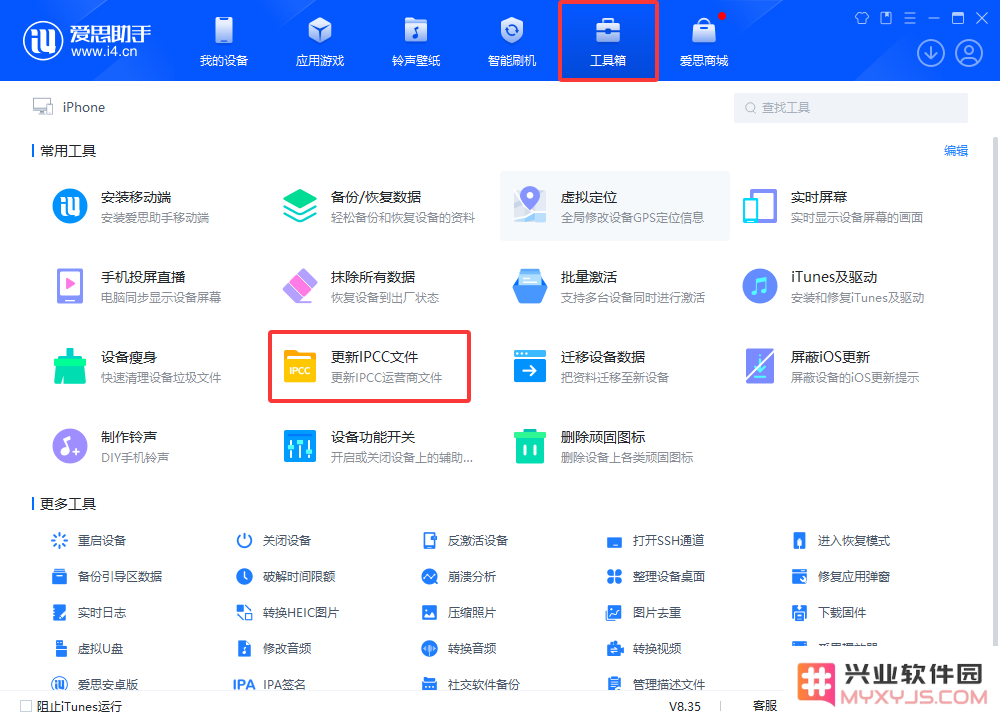Screen dimensions: 1000x721
Task: Select the 工具箱 tab
Action: click(608, 41)
